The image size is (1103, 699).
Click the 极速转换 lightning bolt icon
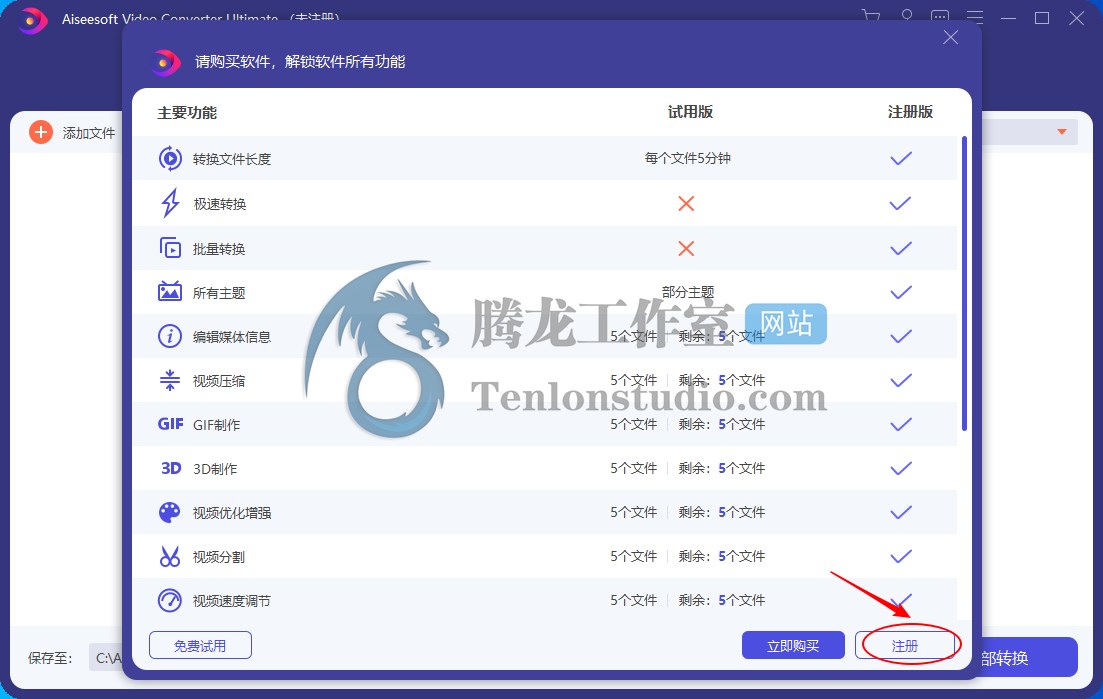click(x=170, y=203)
